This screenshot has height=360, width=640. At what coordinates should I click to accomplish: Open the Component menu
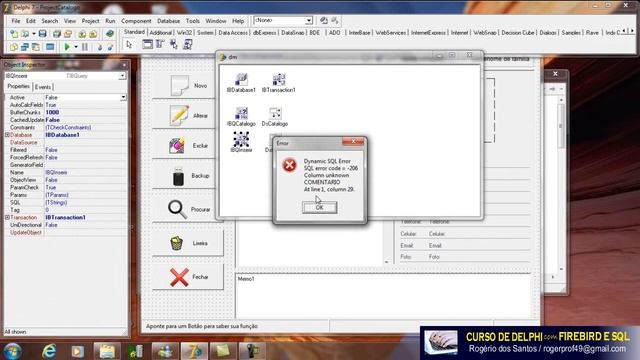point(136,21)
